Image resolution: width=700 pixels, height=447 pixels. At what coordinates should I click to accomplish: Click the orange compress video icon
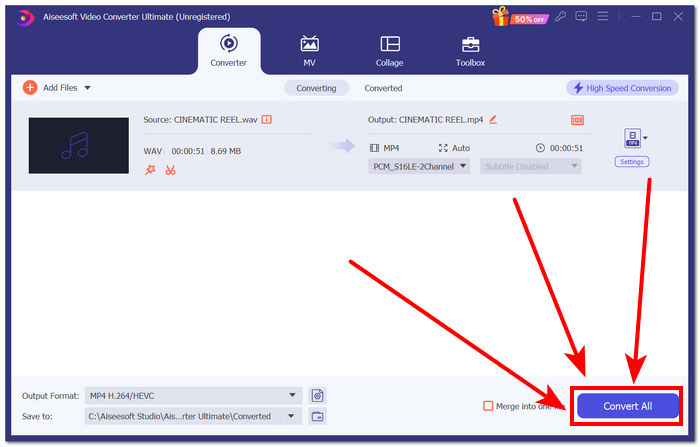pyautogui.click(x=577, y=120)
